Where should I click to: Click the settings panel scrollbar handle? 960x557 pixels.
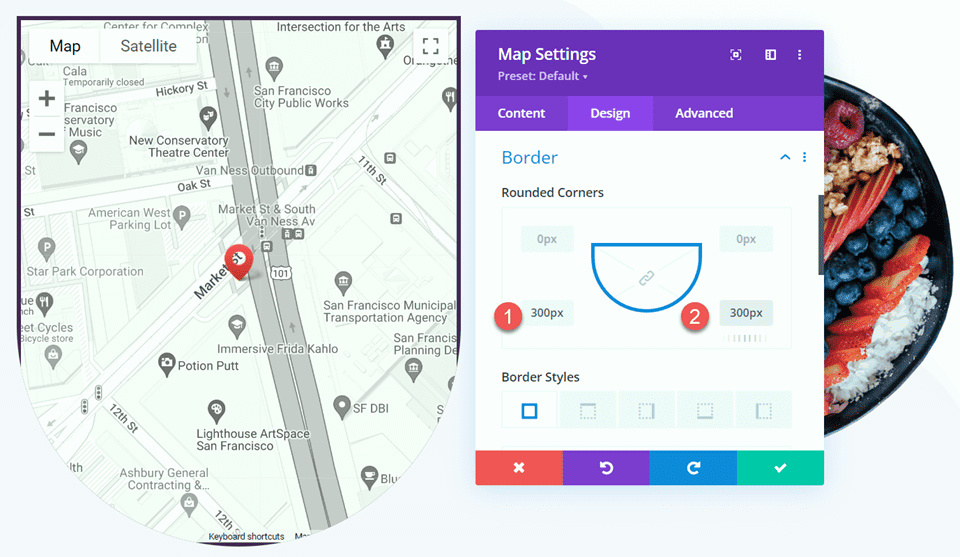pos(820,235)
